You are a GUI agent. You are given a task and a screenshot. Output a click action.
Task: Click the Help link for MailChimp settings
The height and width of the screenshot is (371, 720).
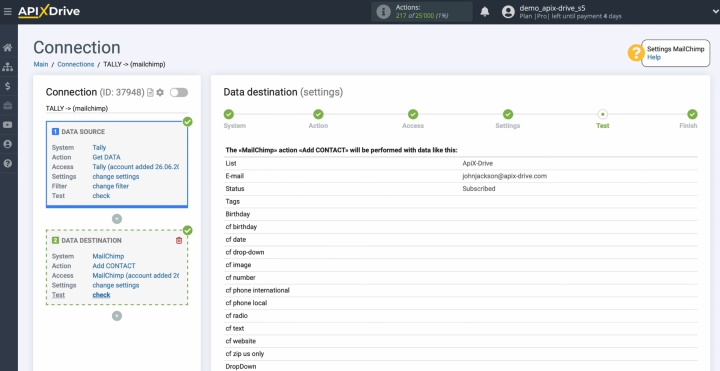[x=654, y=57]
